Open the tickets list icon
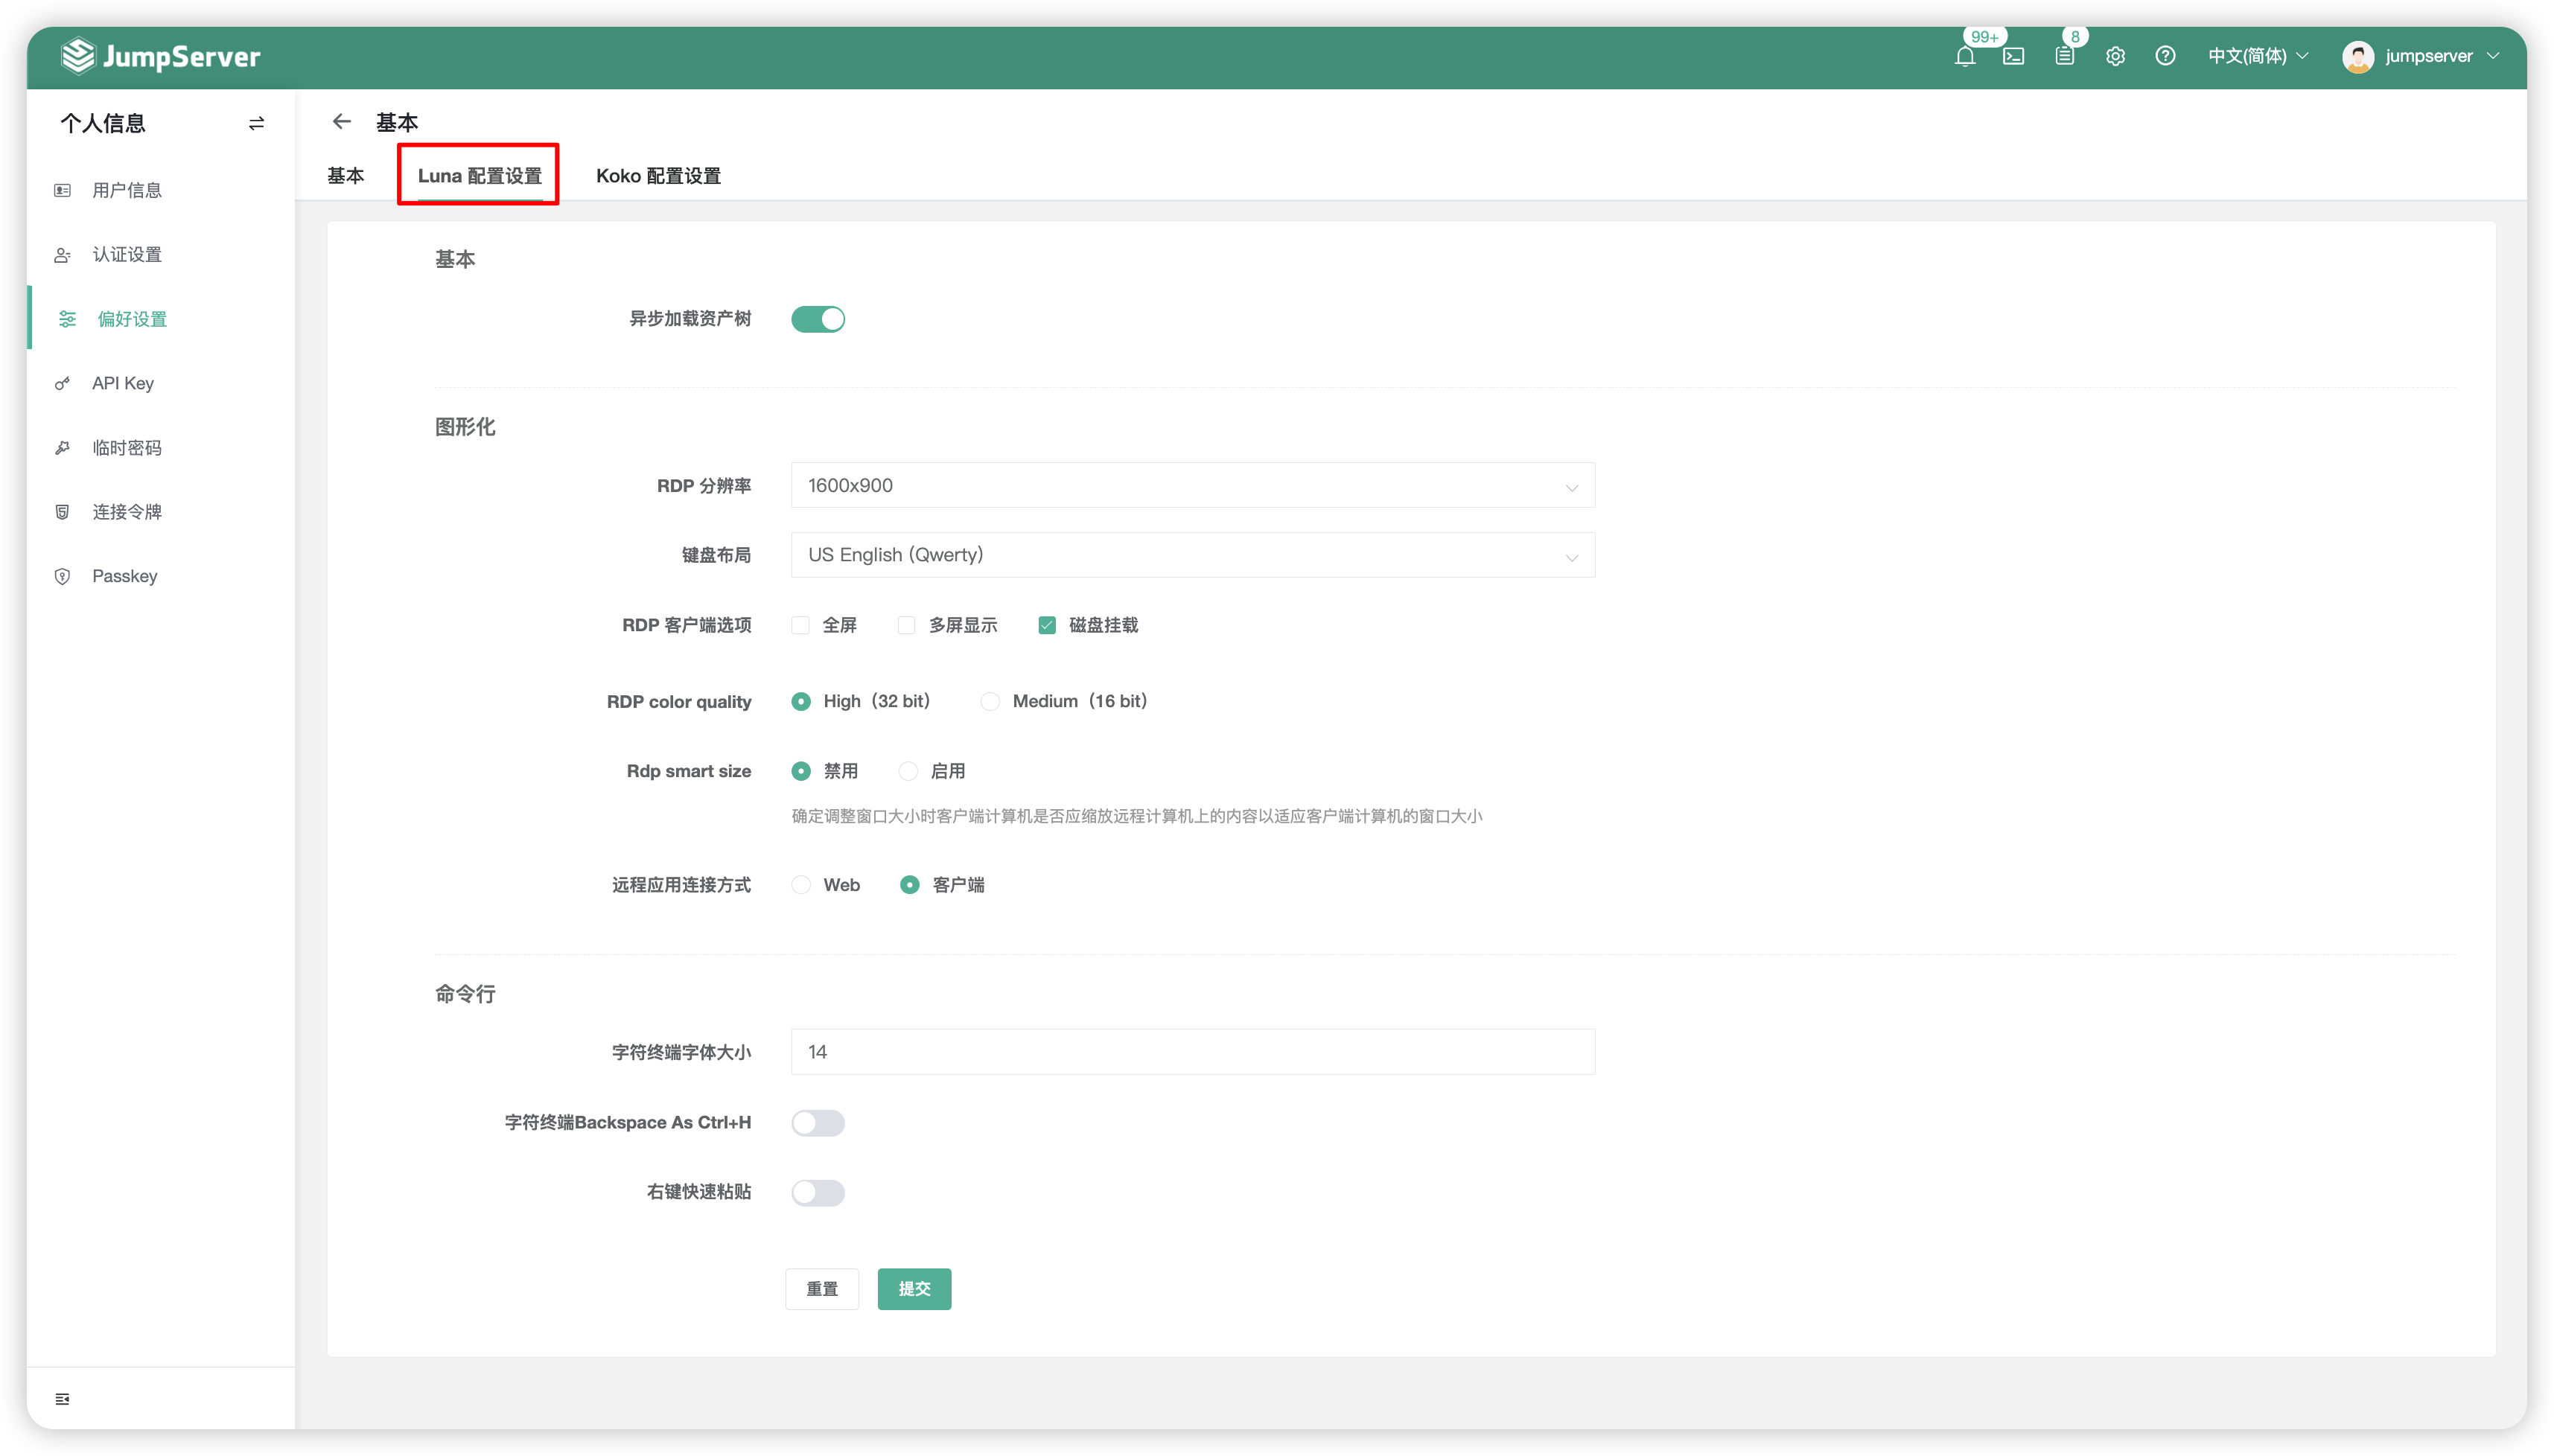The image size is (2554, 1456). 2064,57
